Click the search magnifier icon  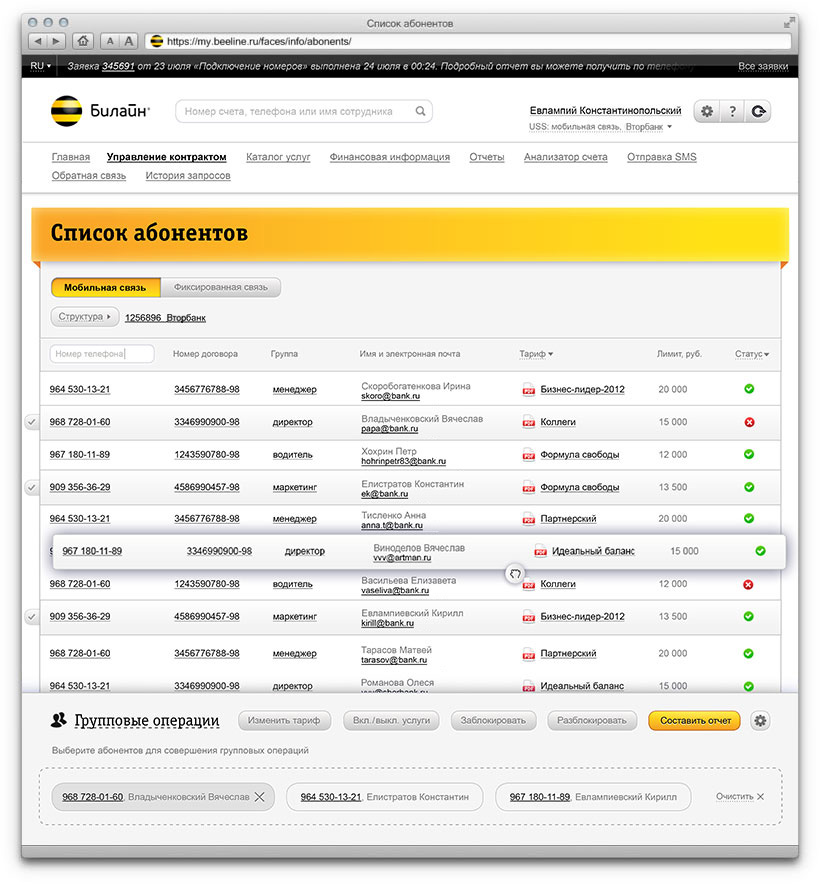tap(421, 112)
